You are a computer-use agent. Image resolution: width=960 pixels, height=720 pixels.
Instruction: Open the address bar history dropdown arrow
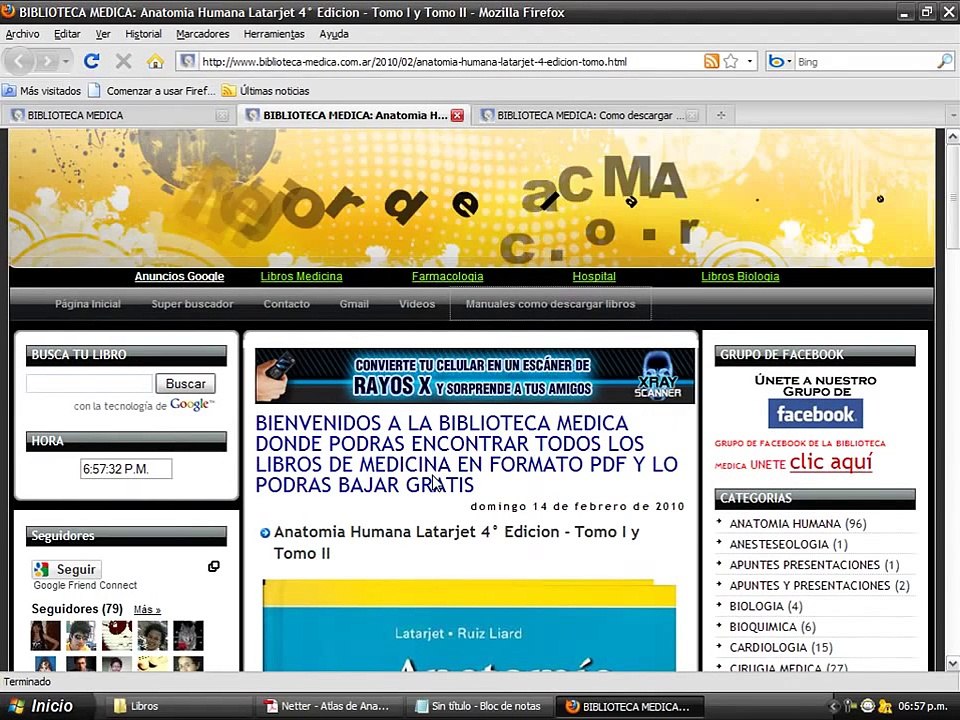[749, 61]
